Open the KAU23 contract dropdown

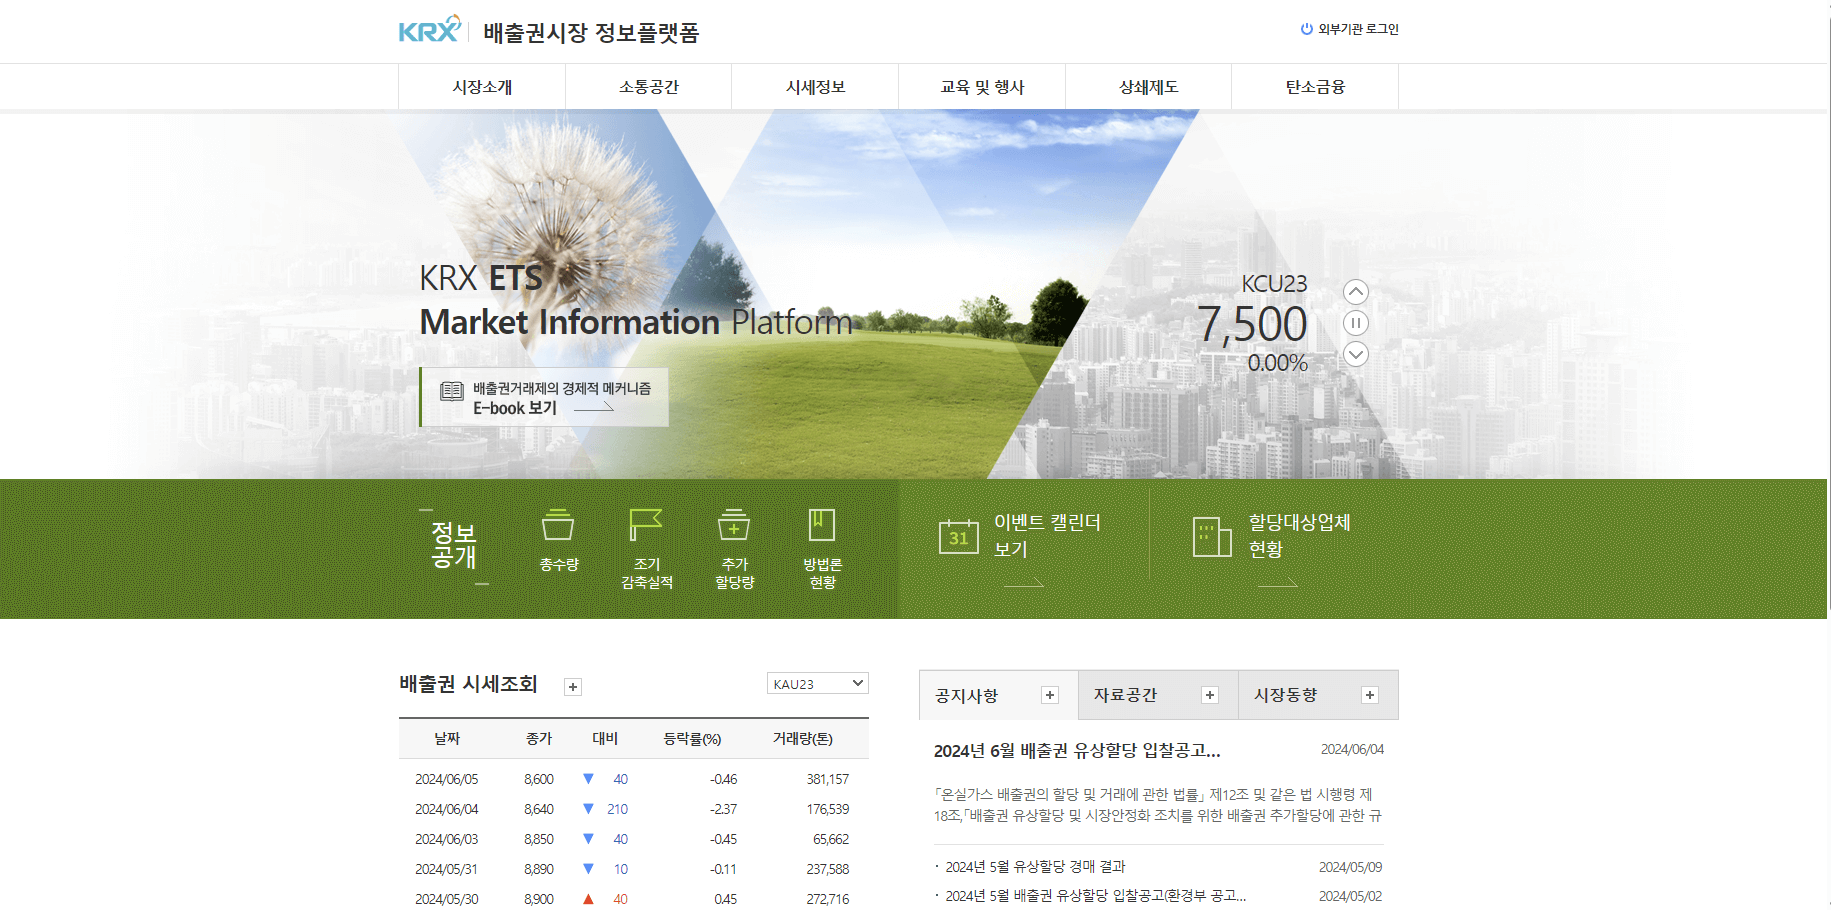point(817,683)
